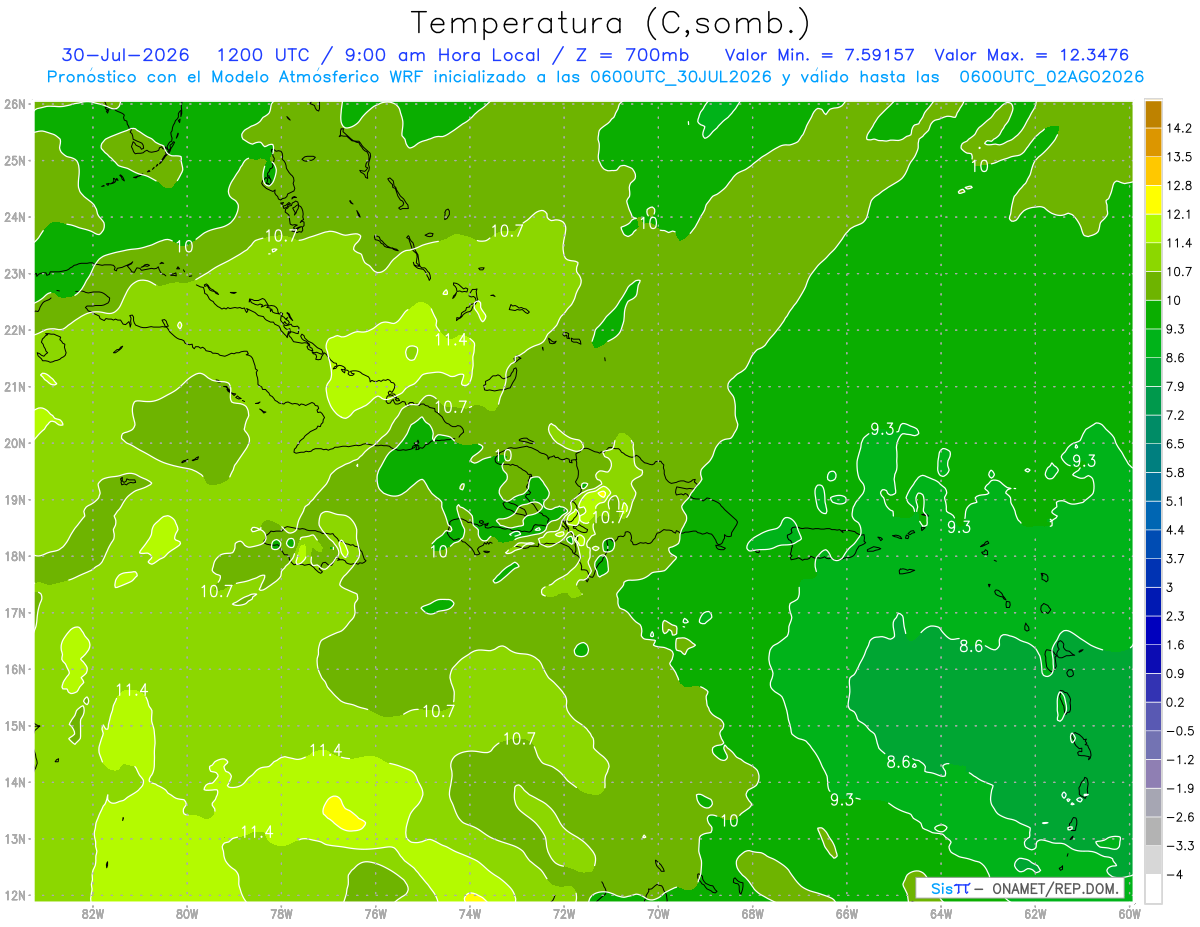Click the "66W" longitude axis label
1200x927 pixels.
click(x=847, y=914)
